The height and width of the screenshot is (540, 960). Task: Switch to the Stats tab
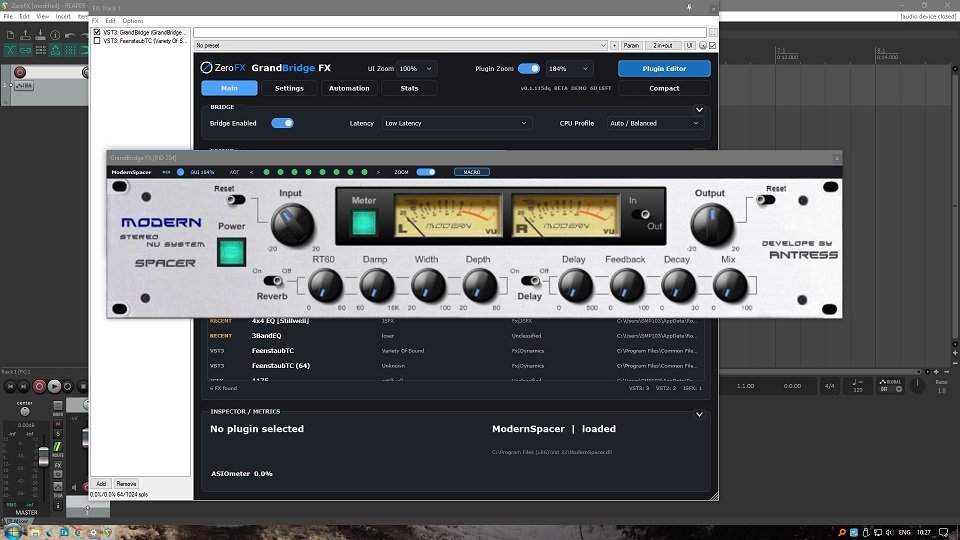pyautogui.click(x=409, y=88)
